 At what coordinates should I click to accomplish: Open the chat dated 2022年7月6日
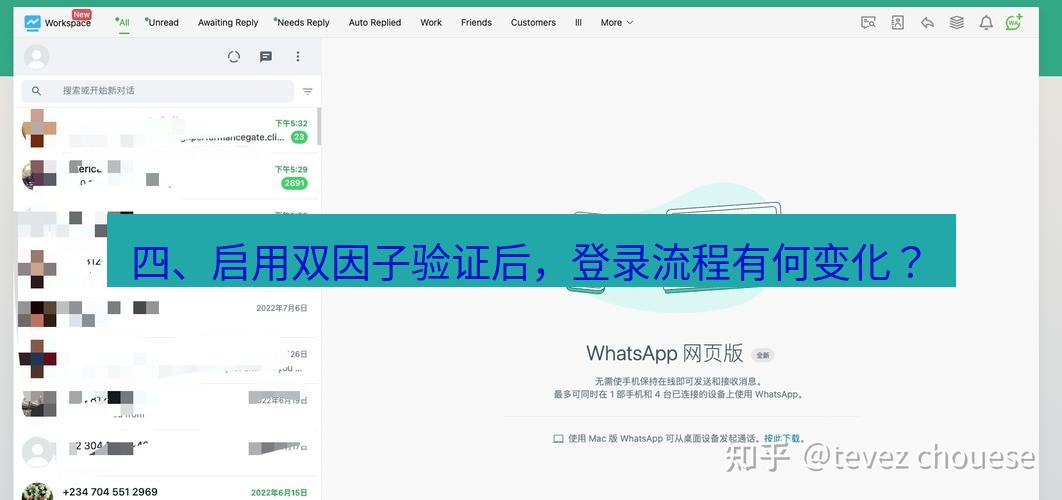pos(165,314)
